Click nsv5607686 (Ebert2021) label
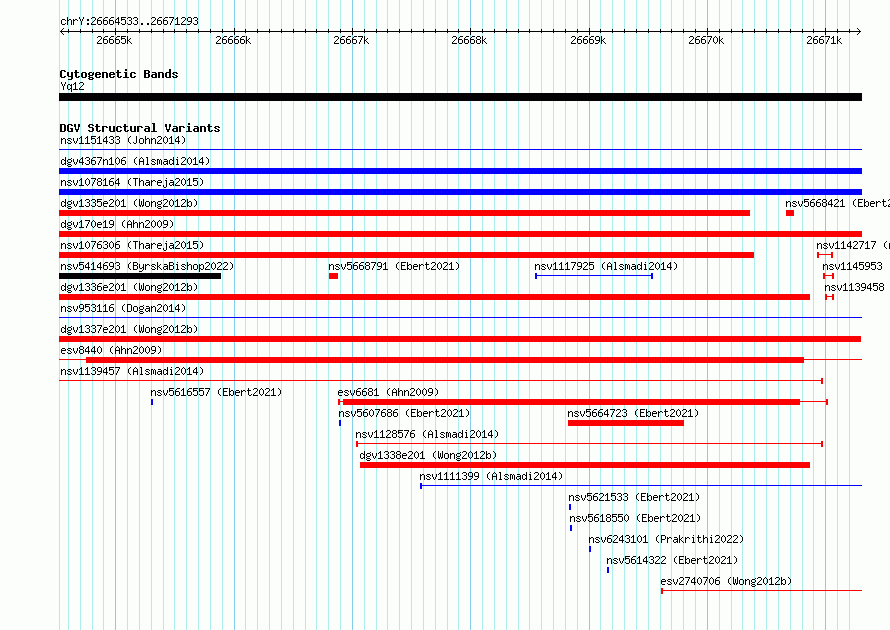Screen dimensions: 890x630 (404, 413)
